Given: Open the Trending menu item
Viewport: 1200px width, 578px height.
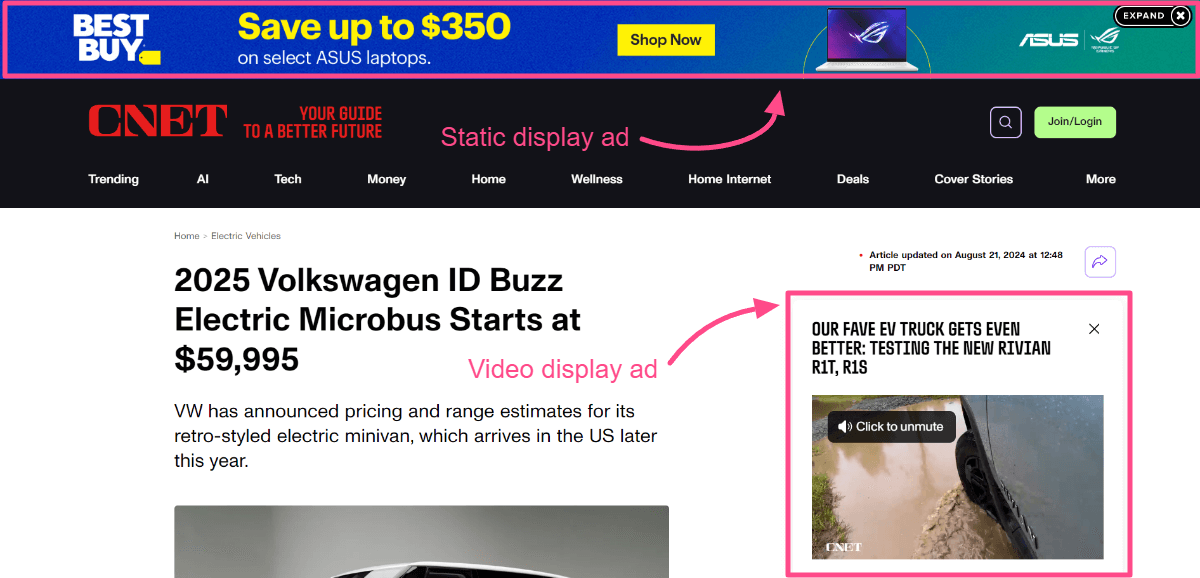Looking at the screenshot, I should click(x=113, y=179).
